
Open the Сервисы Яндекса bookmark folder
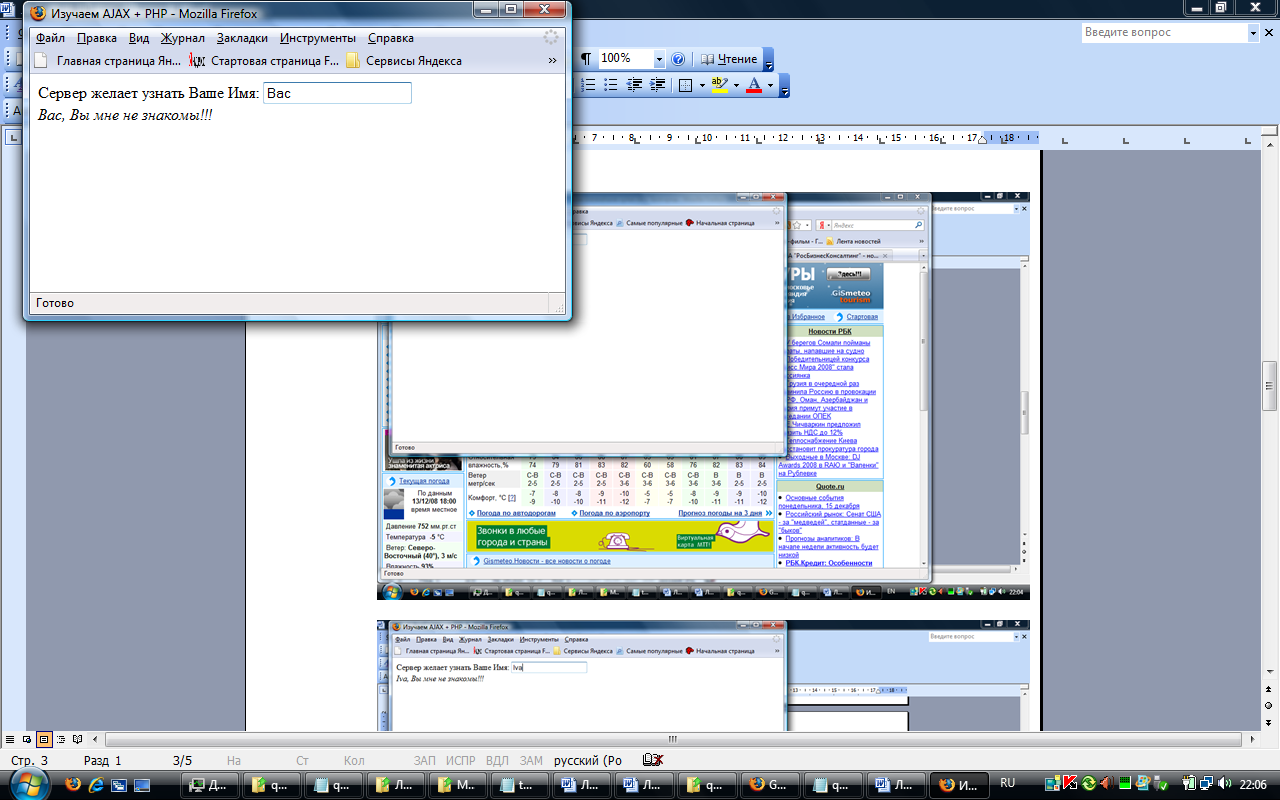tap(404, 61)
